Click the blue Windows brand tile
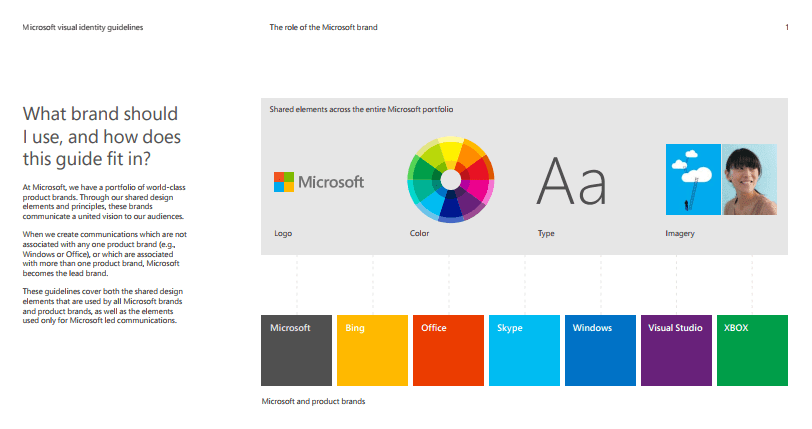812x429 pixels. click(600, 350)
